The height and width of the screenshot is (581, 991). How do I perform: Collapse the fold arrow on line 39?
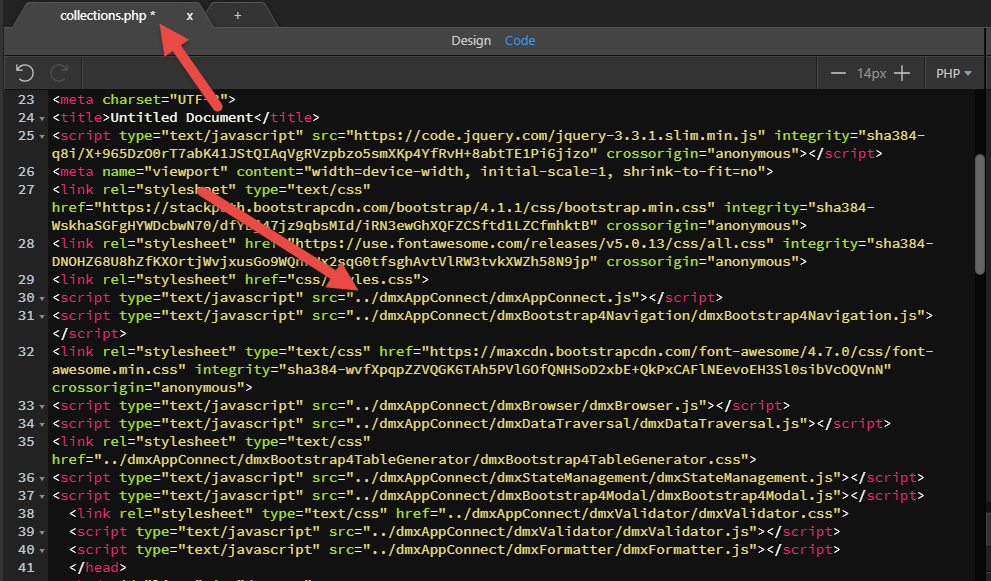42,533
